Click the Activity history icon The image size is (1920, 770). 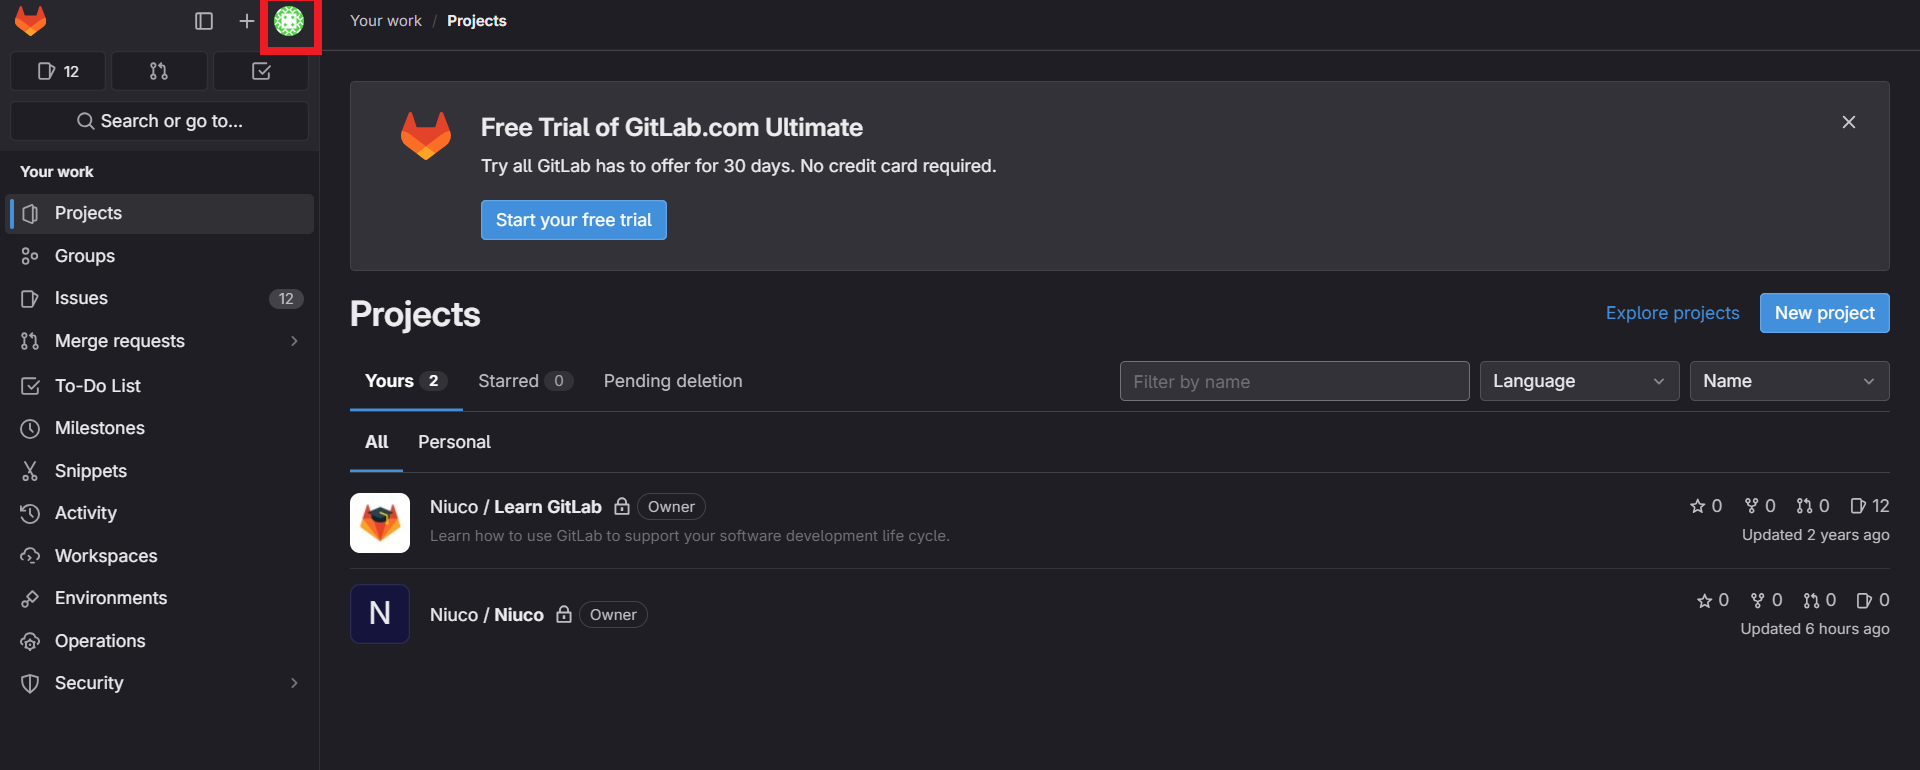[x=30, y=513]
